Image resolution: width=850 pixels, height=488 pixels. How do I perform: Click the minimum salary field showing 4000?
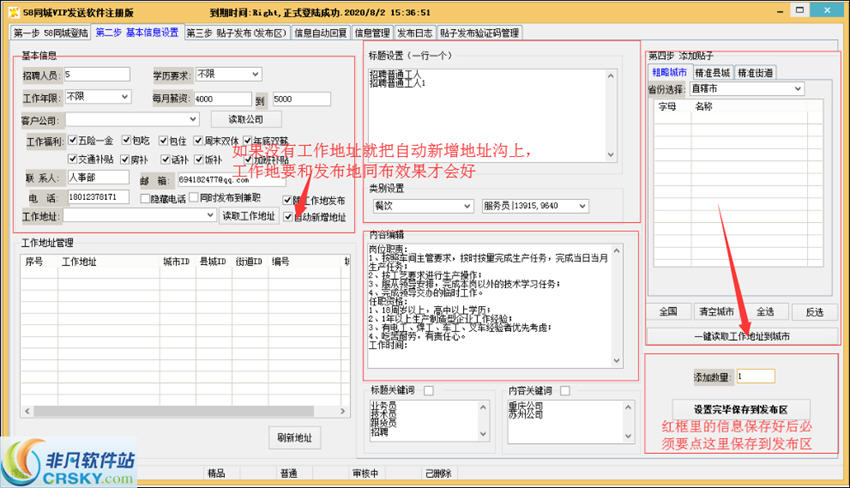point(222,99)
